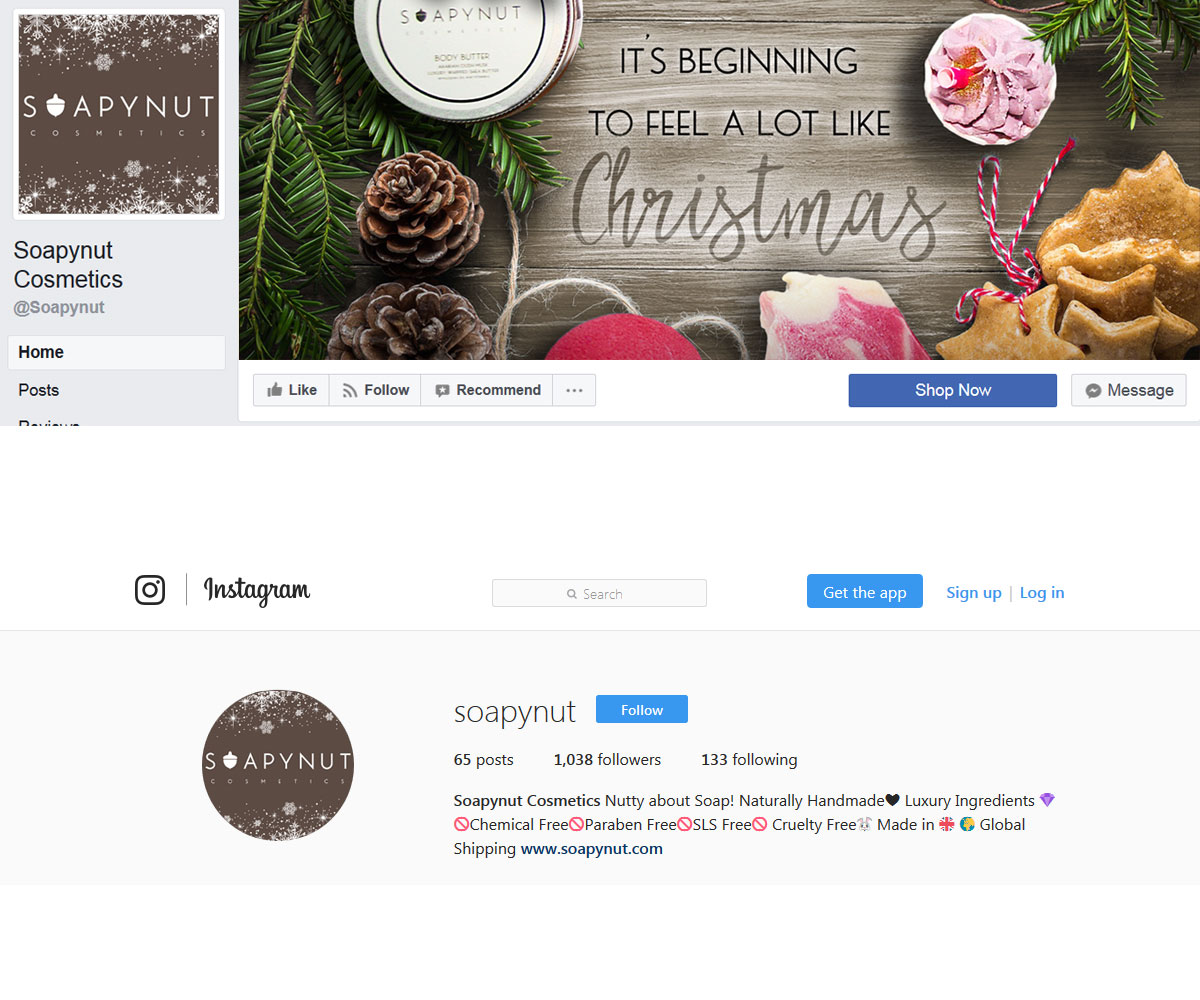Open the Log in link
Screen dimensions: 1200x1000
(x=1042, y=592)
